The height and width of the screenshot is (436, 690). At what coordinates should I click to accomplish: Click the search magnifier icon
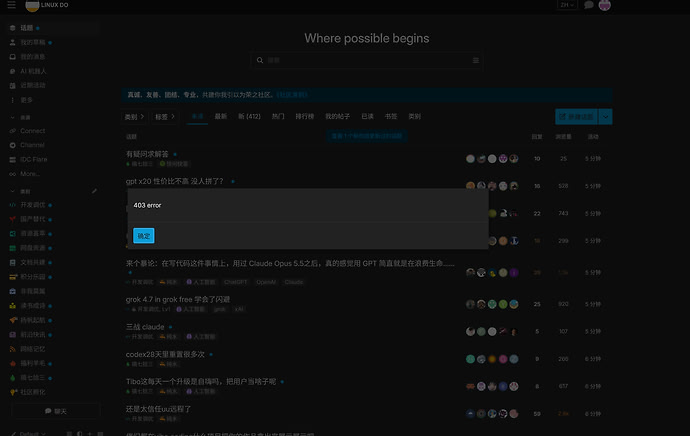click(x=260, y=60)
